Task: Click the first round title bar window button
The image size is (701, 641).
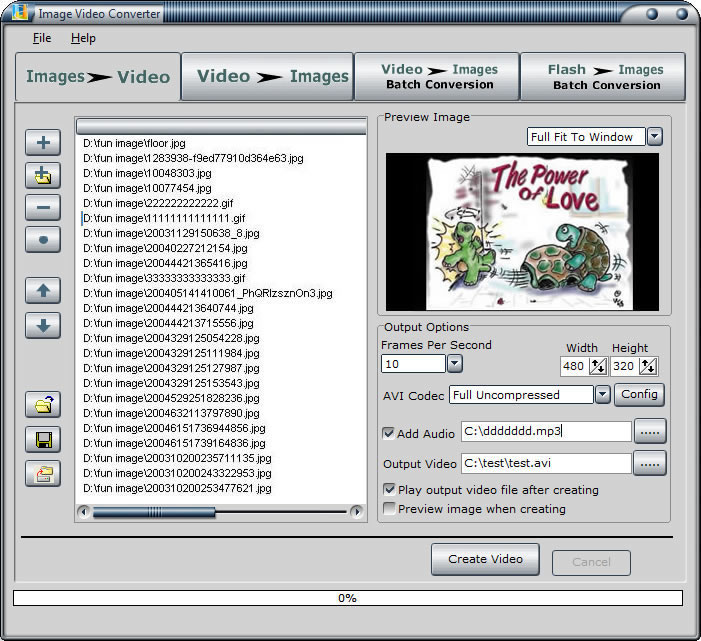Action: 652,14
